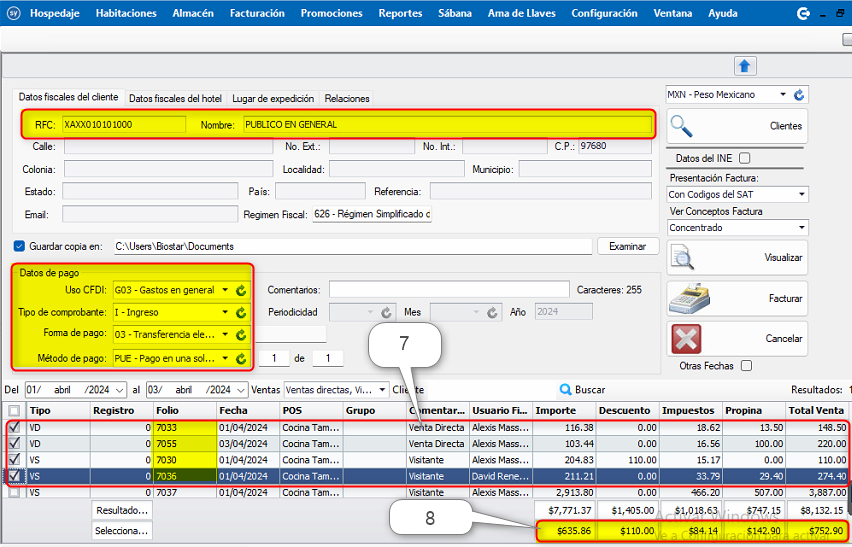
Task: Uncheck Guardar copia en checkbox
Action: (19, 246)
